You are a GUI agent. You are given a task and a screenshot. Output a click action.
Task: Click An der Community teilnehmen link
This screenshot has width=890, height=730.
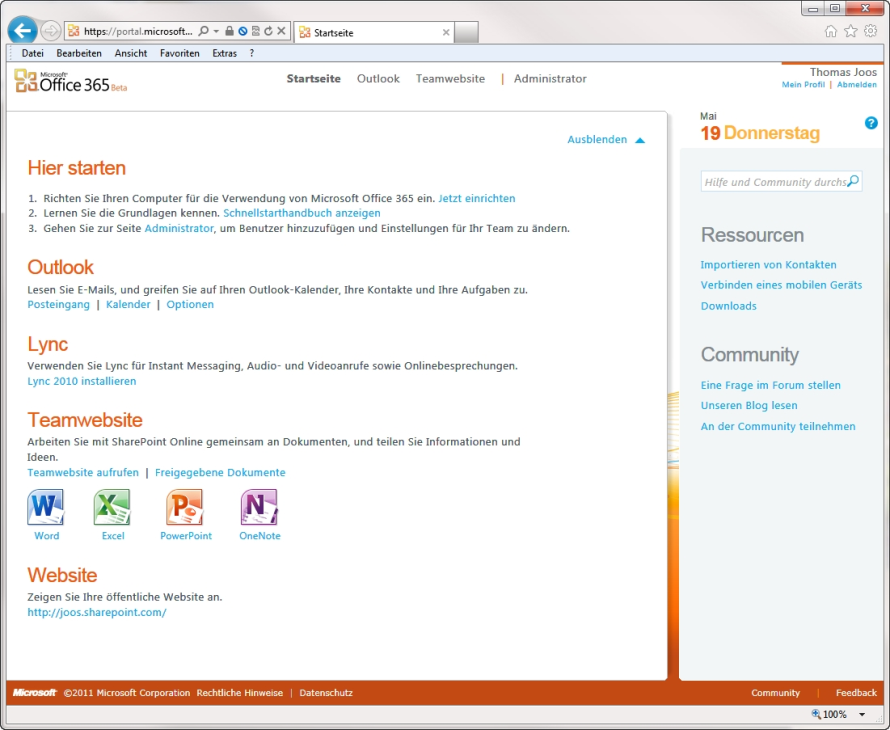(x=778, y=426)
